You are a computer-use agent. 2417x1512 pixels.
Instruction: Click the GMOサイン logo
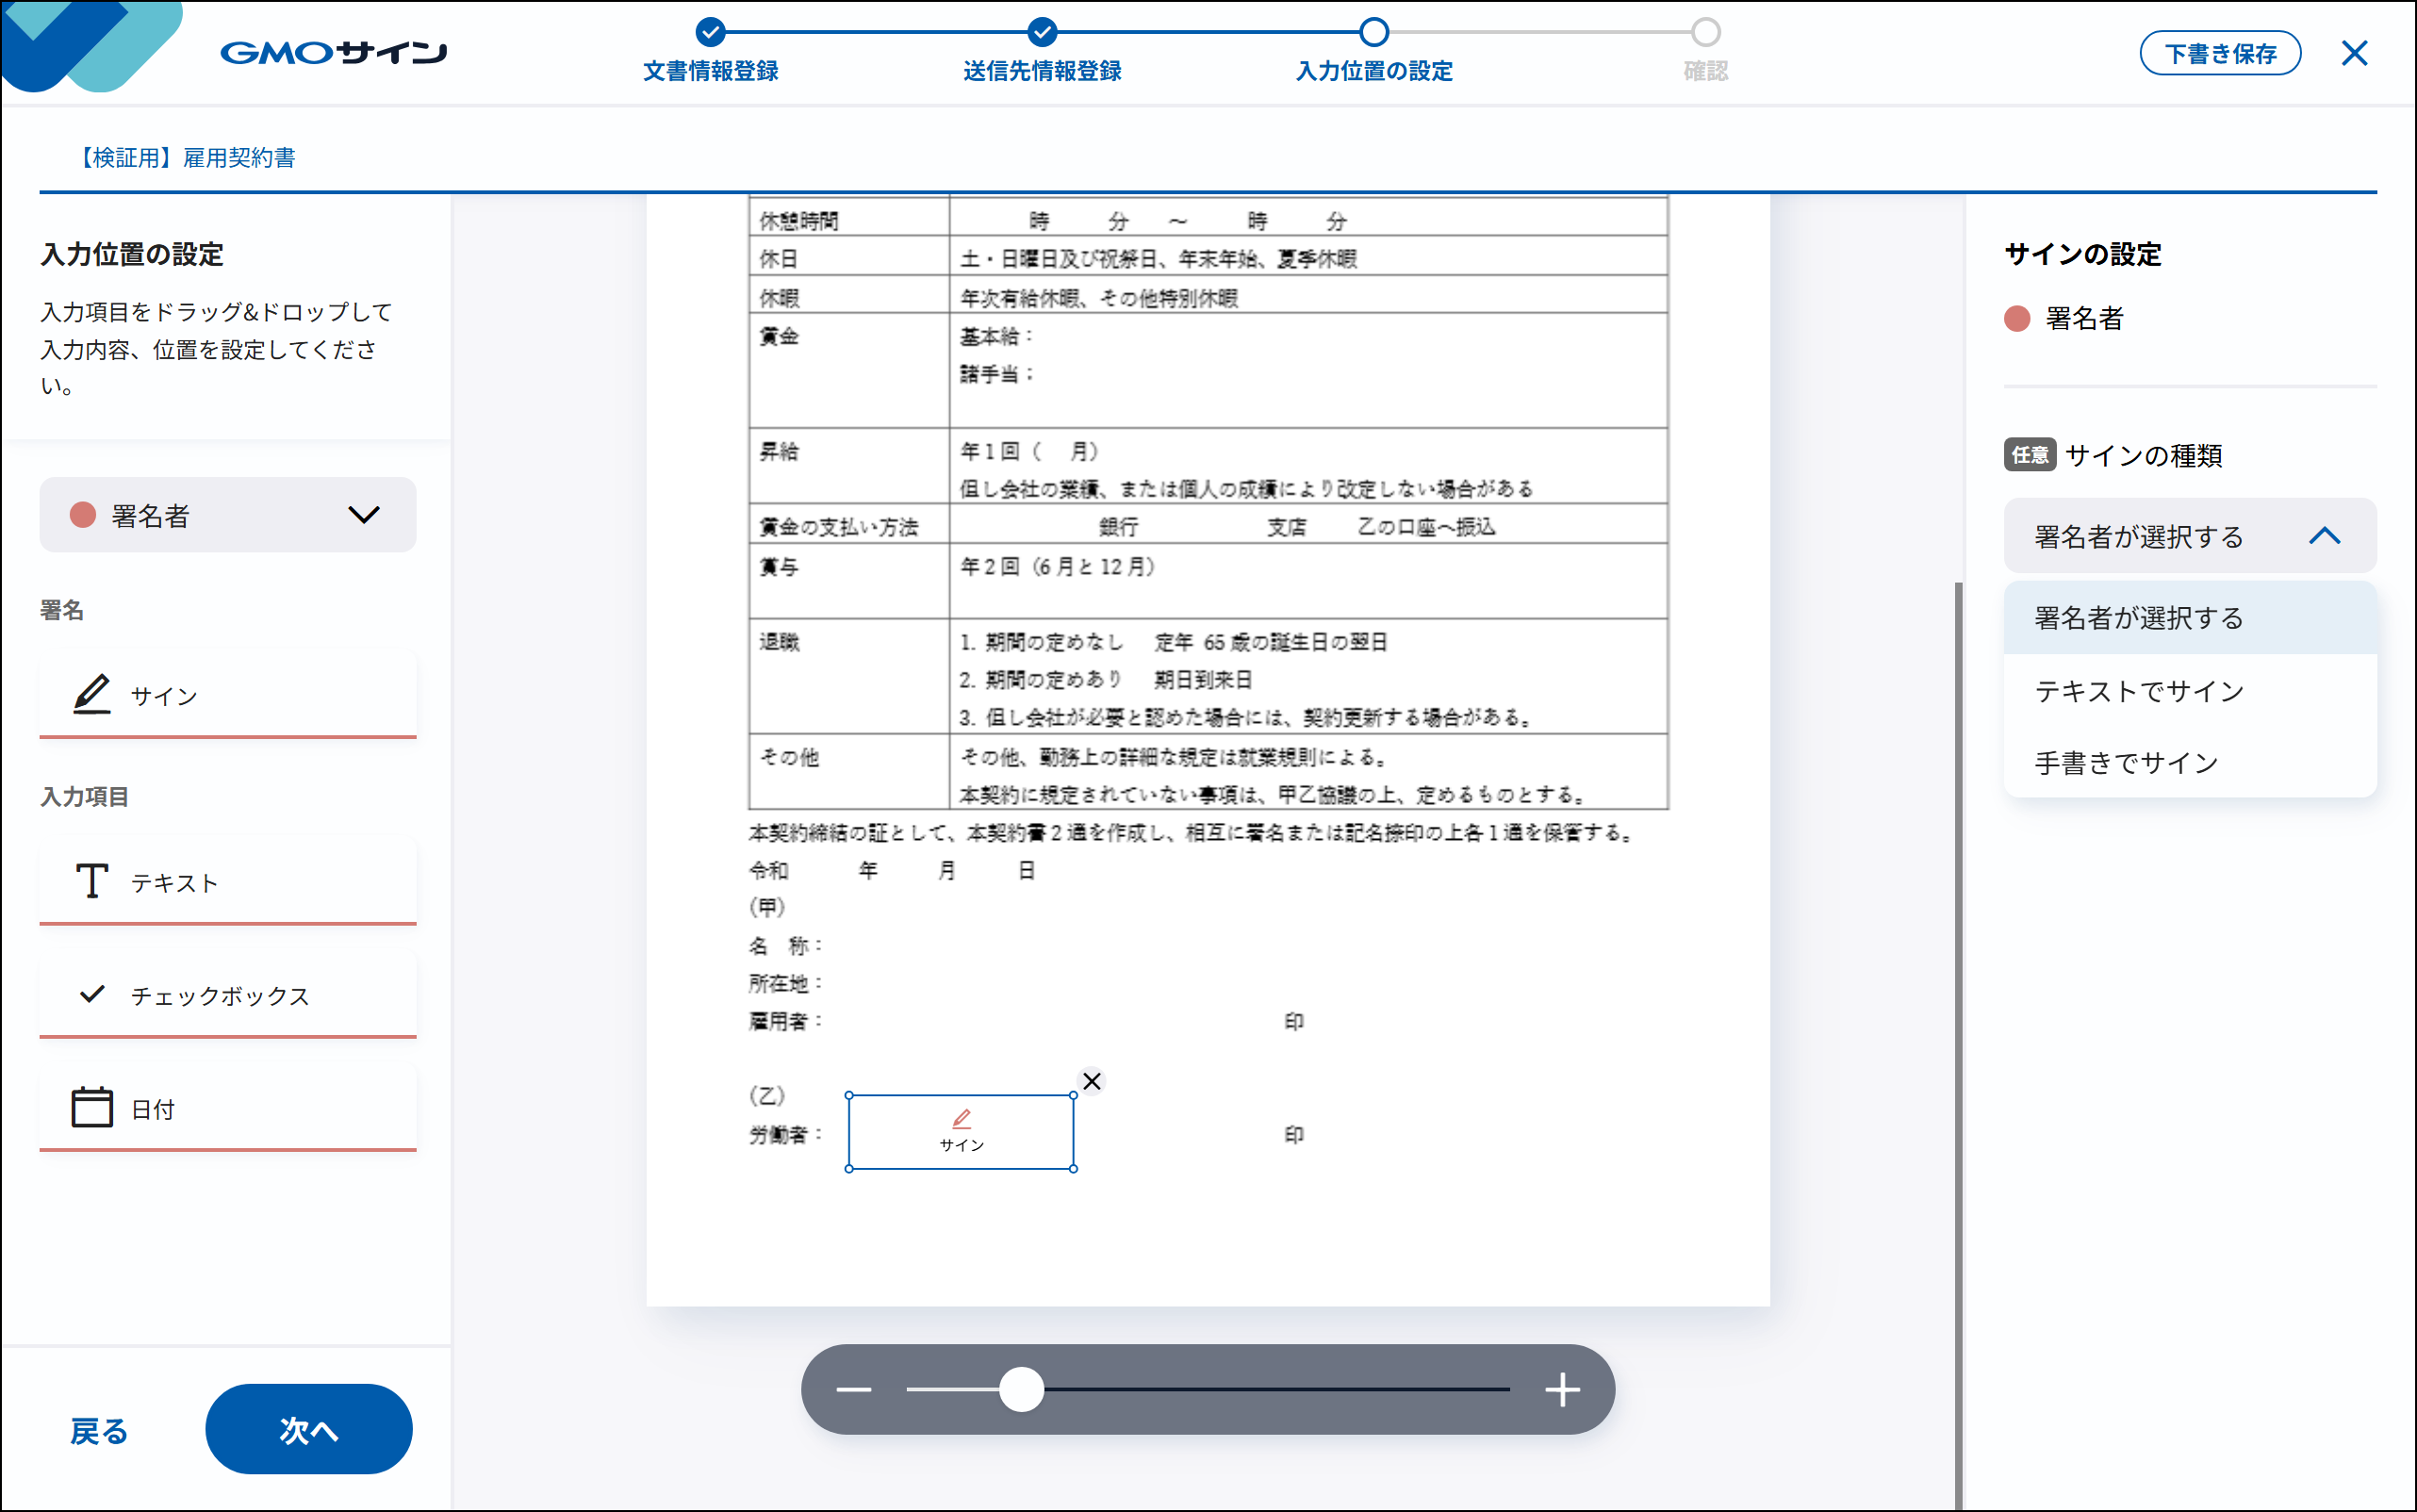[333, 52]
